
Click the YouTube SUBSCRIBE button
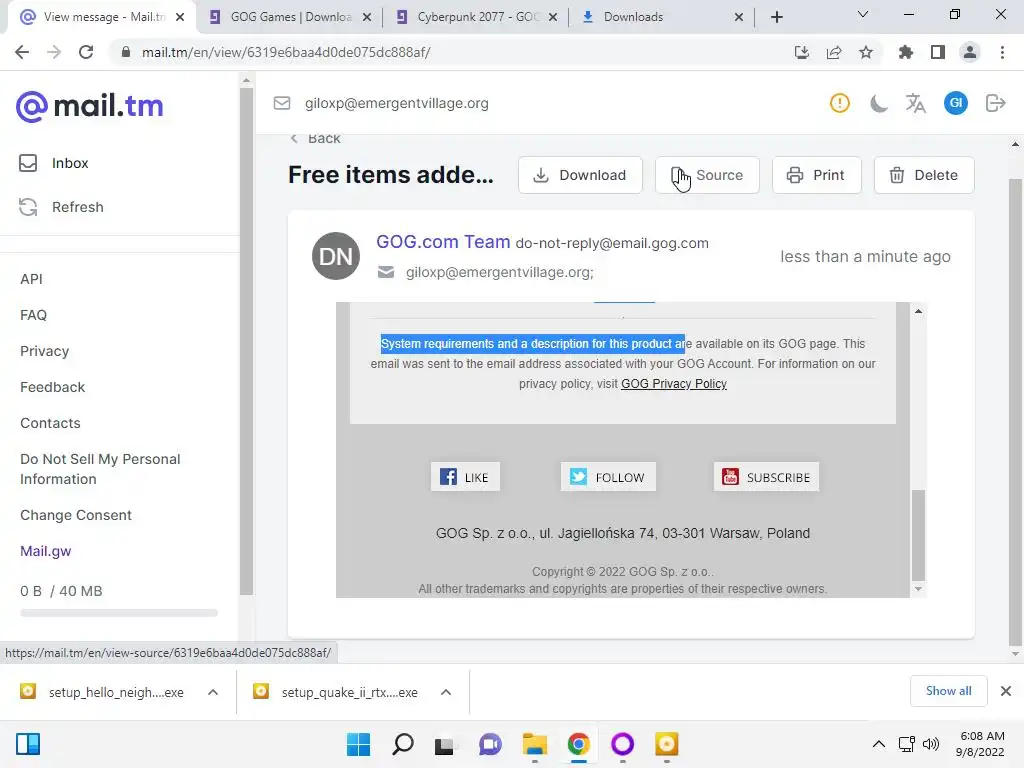click(766, 477)
